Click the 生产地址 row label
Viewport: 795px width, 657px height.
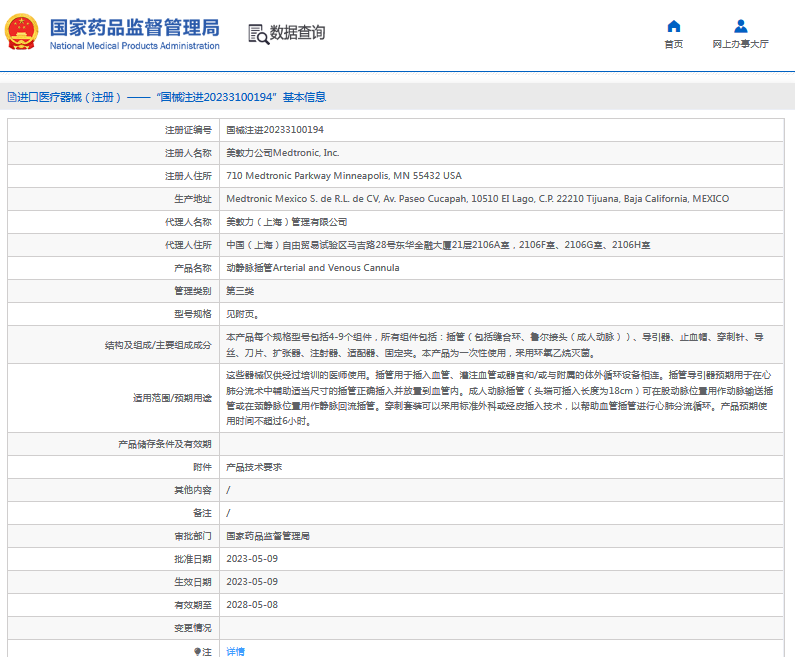193,199
